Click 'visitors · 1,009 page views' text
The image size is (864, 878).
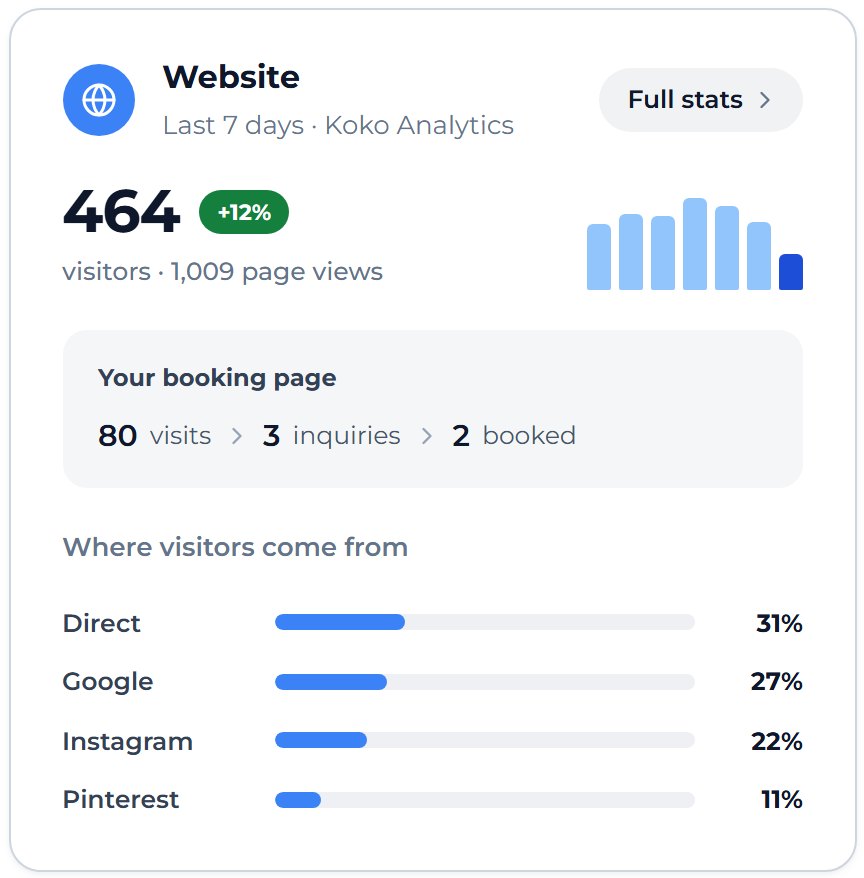pyautogui.click(x=222, y=272)
